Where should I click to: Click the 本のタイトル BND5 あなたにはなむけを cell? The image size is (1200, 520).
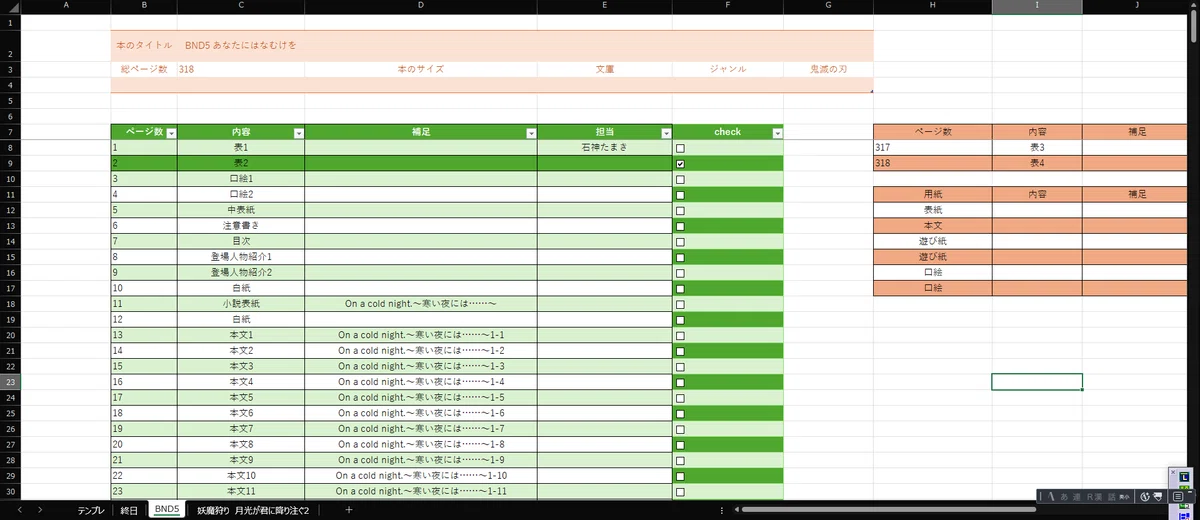tap(492, 45)
